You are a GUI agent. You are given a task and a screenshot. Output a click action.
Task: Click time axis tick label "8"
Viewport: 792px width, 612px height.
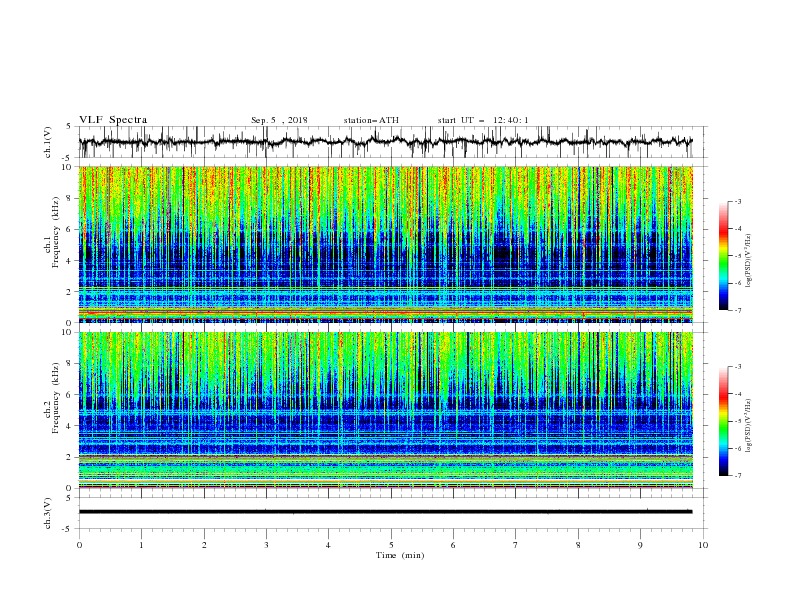pos(578,545)
